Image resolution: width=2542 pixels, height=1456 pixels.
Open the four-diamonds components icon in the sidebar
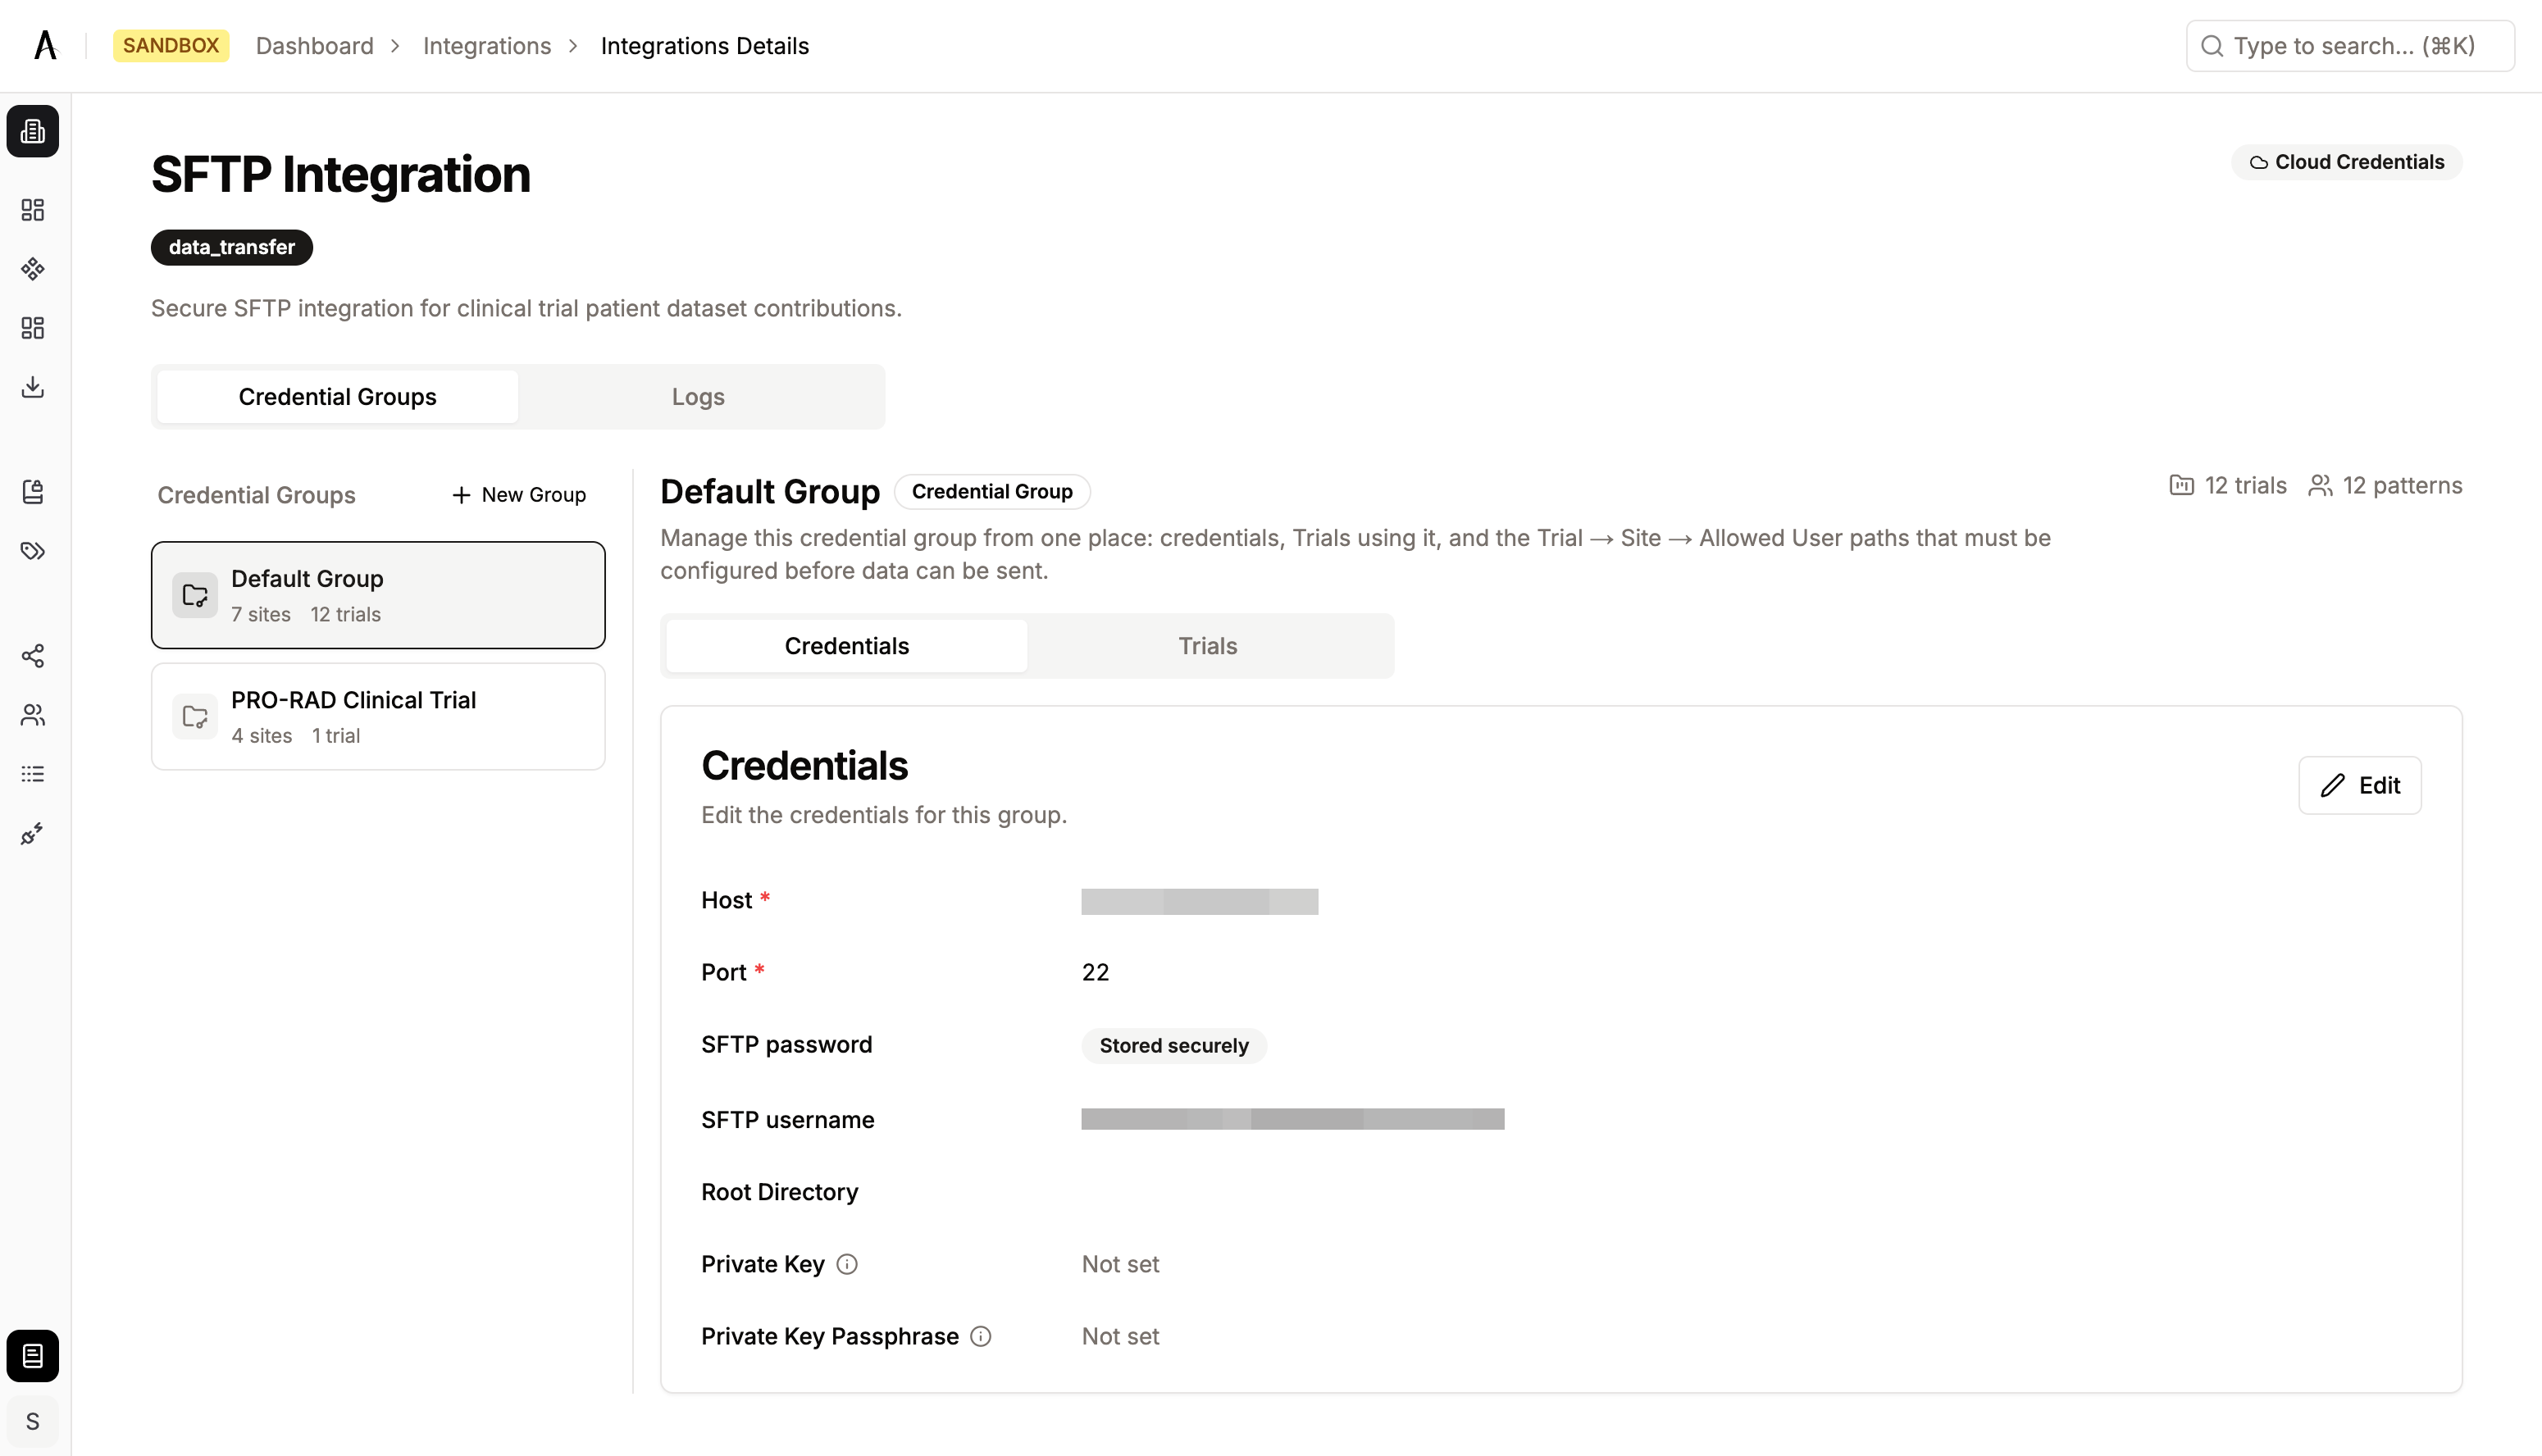33,269
